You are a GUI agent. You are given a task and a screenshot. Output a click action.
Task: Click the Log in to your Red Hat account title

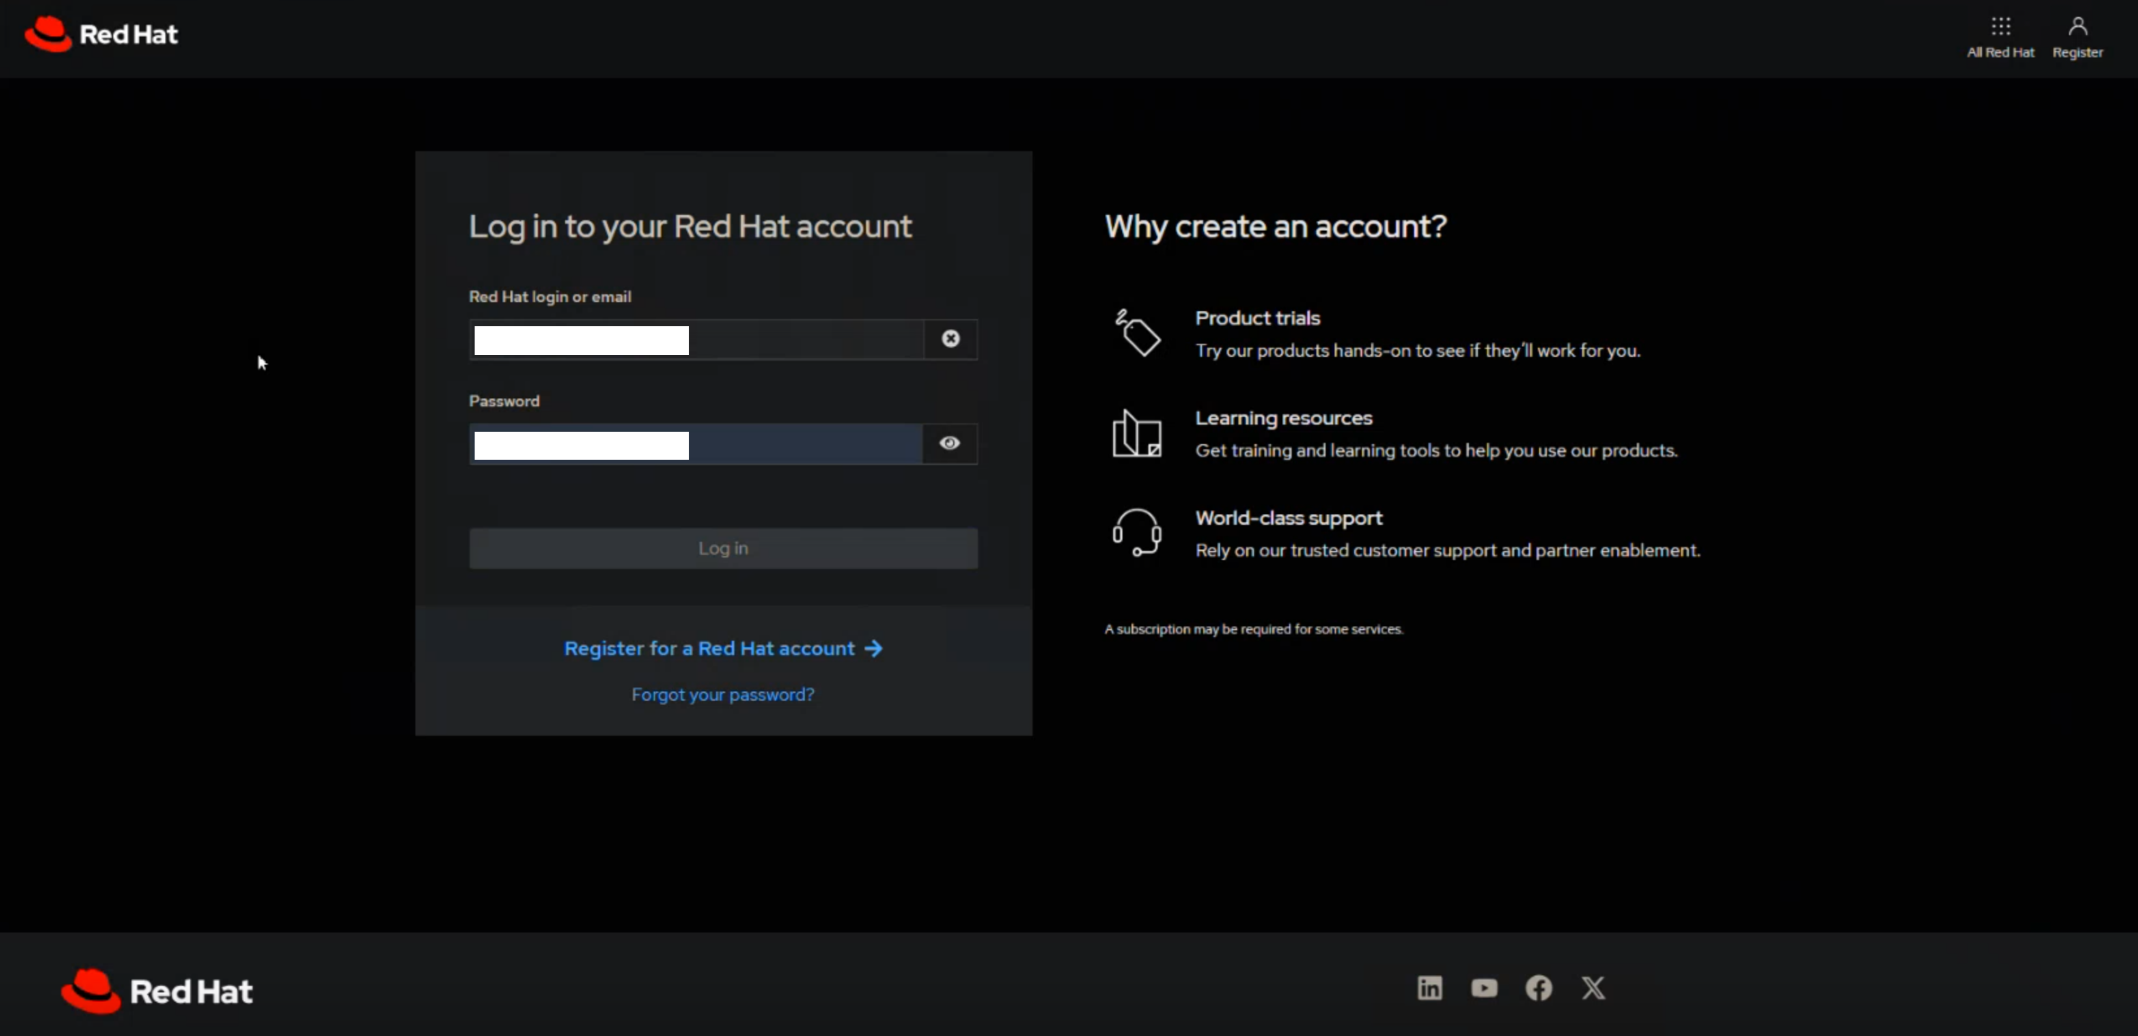click(690, 227)
